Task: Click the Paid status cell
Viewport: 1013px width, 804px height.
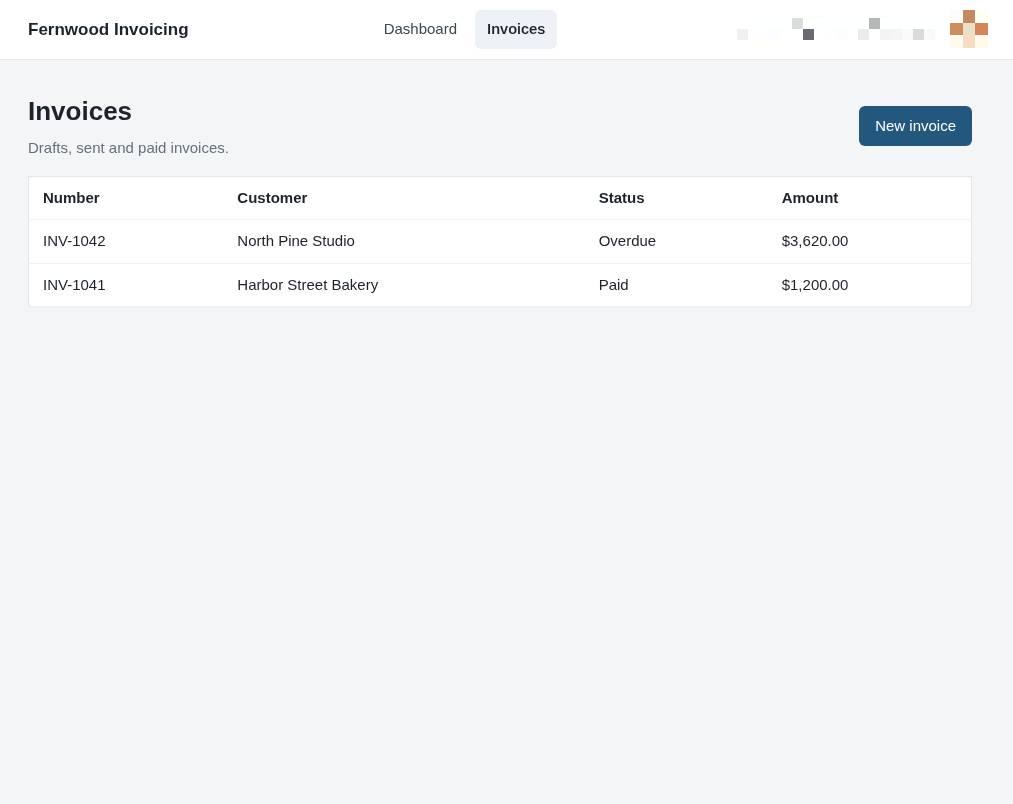Action: pos(613,285)
